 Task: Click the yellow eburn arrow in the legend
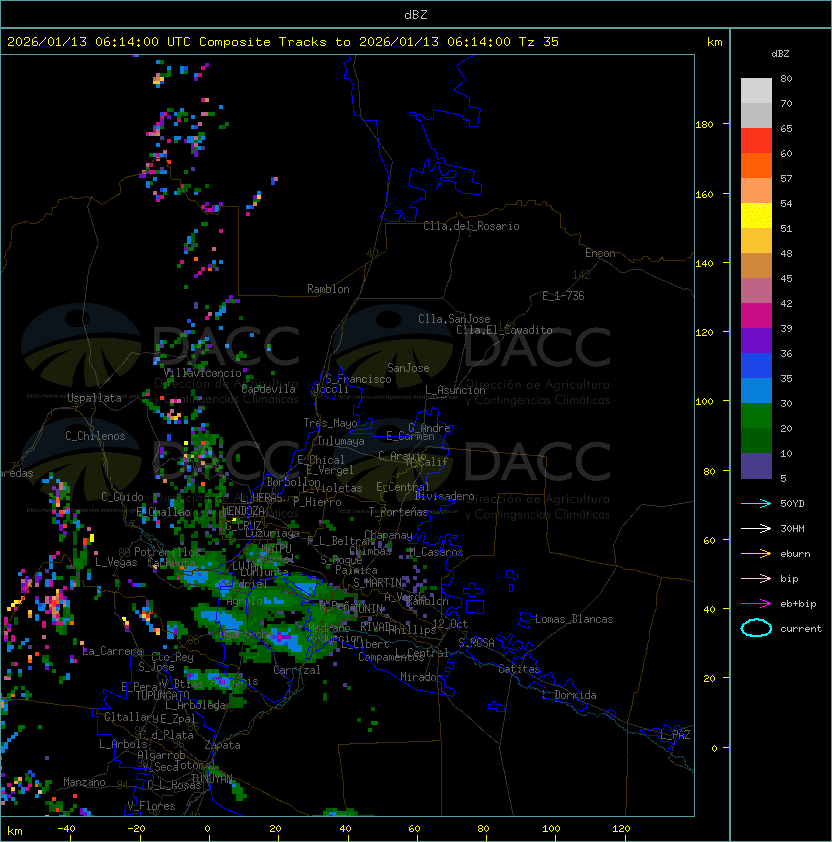coord(756,554)
